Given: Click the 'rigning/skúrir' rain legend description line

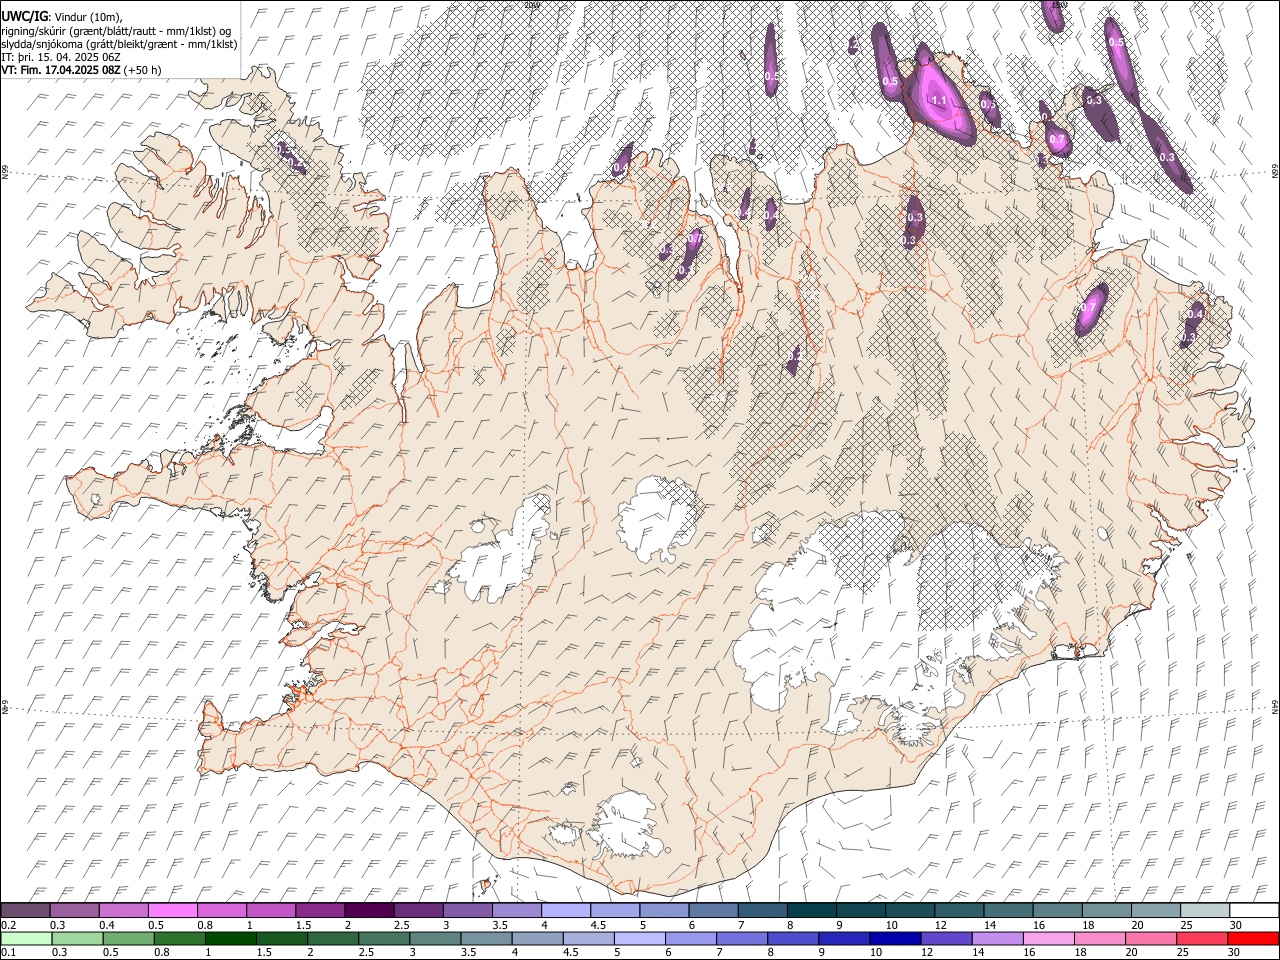Looking at the screenshot, I should click(x=116, y=31).
